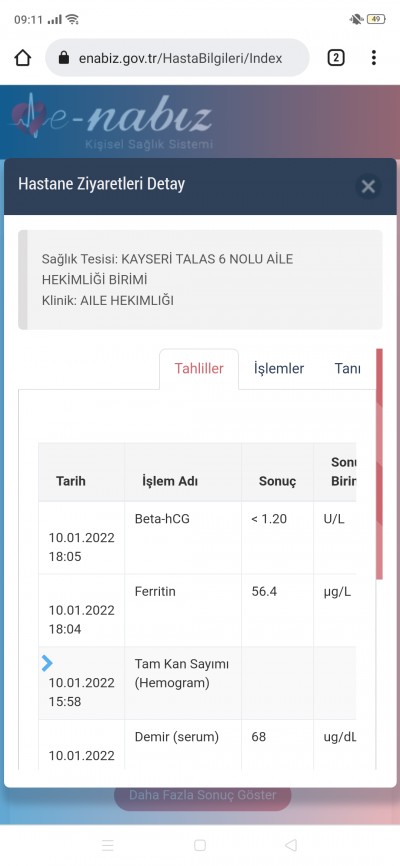Click the Tarih column header

[x=71, y=481]
